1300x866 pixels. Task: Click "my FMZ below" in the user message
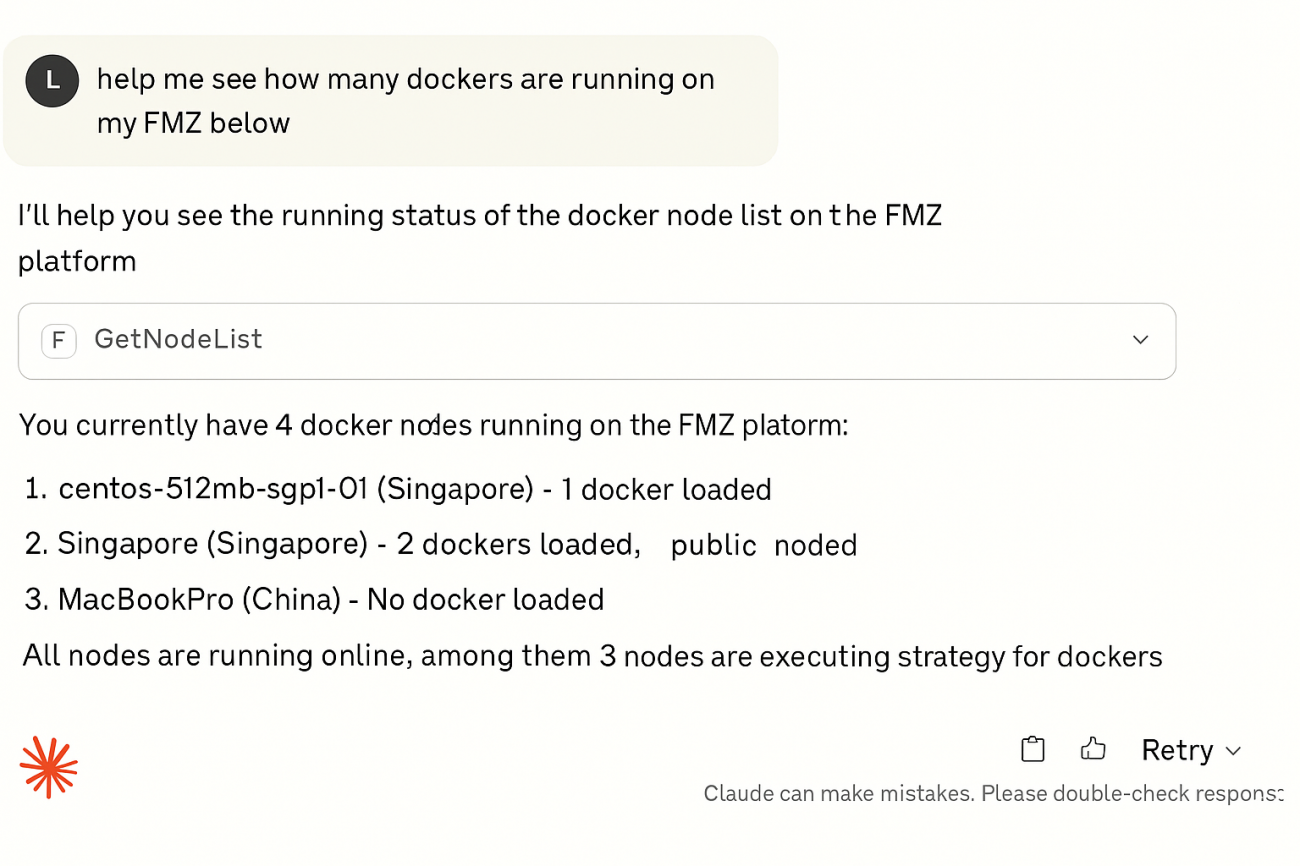pos(193,123)
